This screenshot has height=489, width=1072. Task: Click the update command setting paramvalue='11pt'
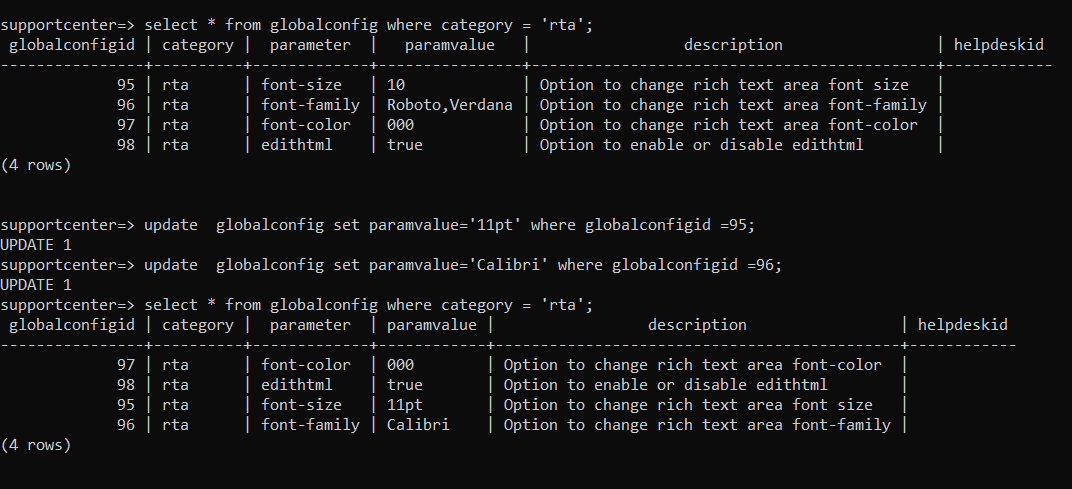pyautogui.click(x=449, y=225)
